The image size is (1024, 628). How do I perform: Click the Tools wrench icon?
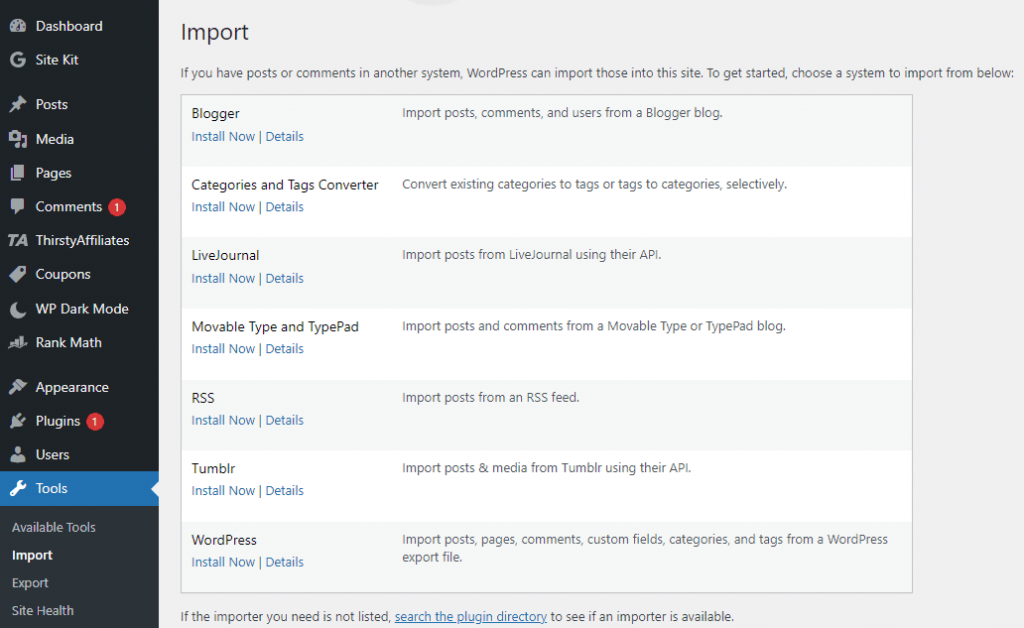coord(18,488)
